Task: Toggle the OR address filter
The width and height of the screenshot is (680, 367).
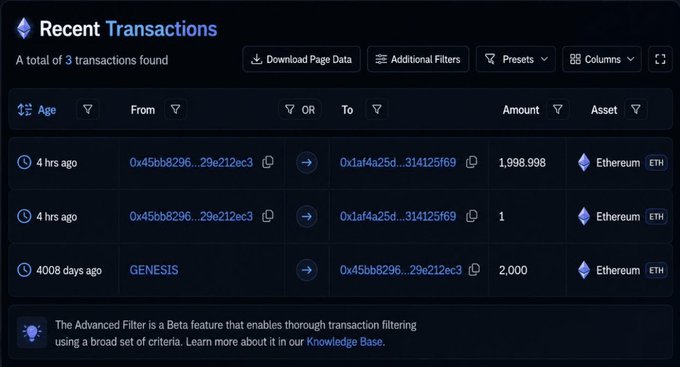Action: pos(300,110)
